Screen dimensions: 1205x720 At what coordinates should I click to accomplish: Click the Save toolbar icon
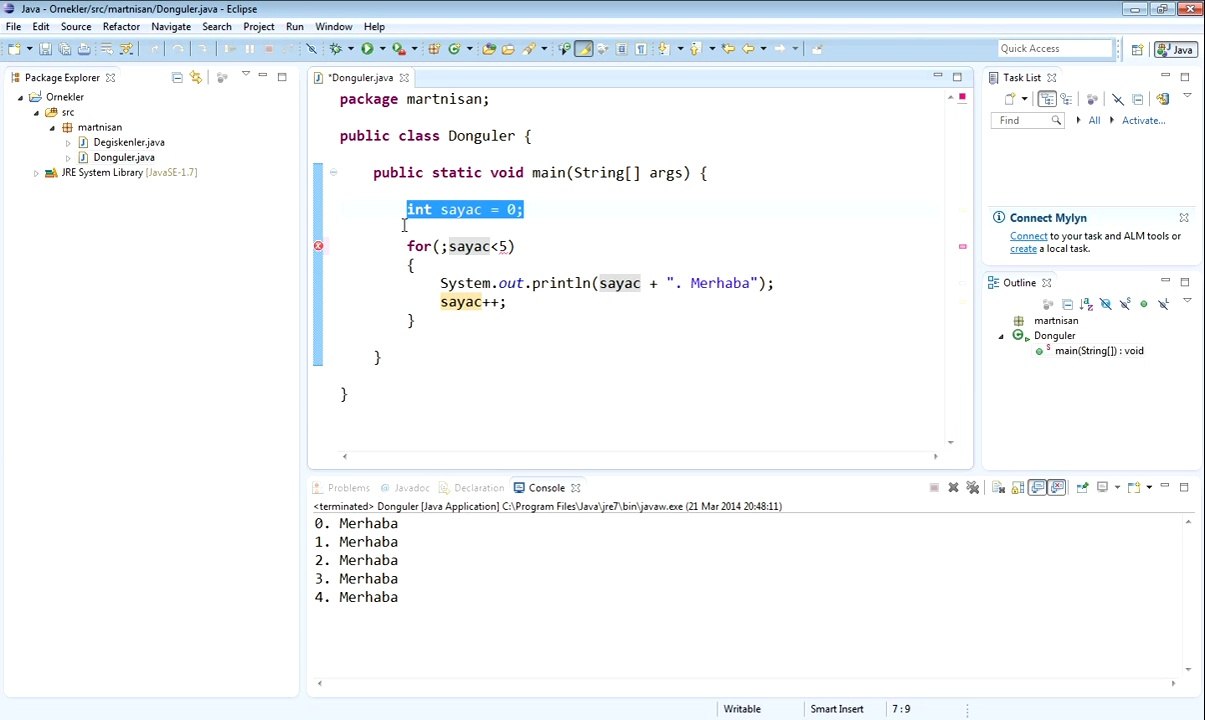[x=45, y=48]
